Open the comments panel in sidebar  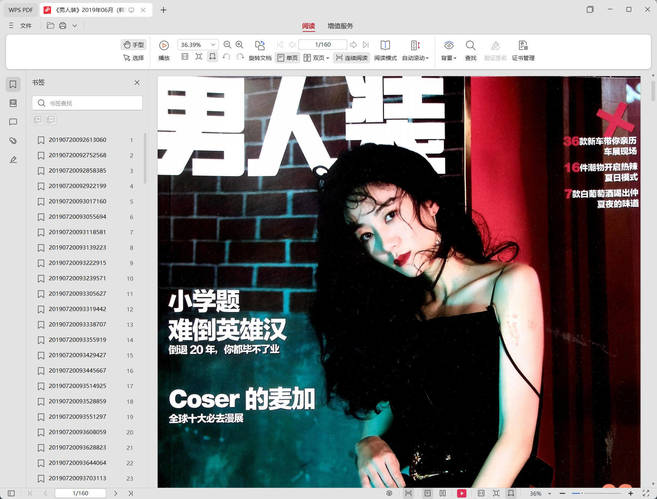coord(13,122)
